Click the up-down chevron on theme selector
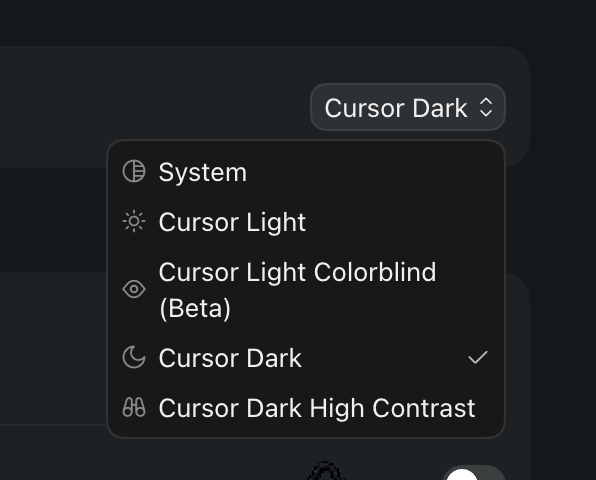Viewport: 596px width, 480px height. [486, 108]
